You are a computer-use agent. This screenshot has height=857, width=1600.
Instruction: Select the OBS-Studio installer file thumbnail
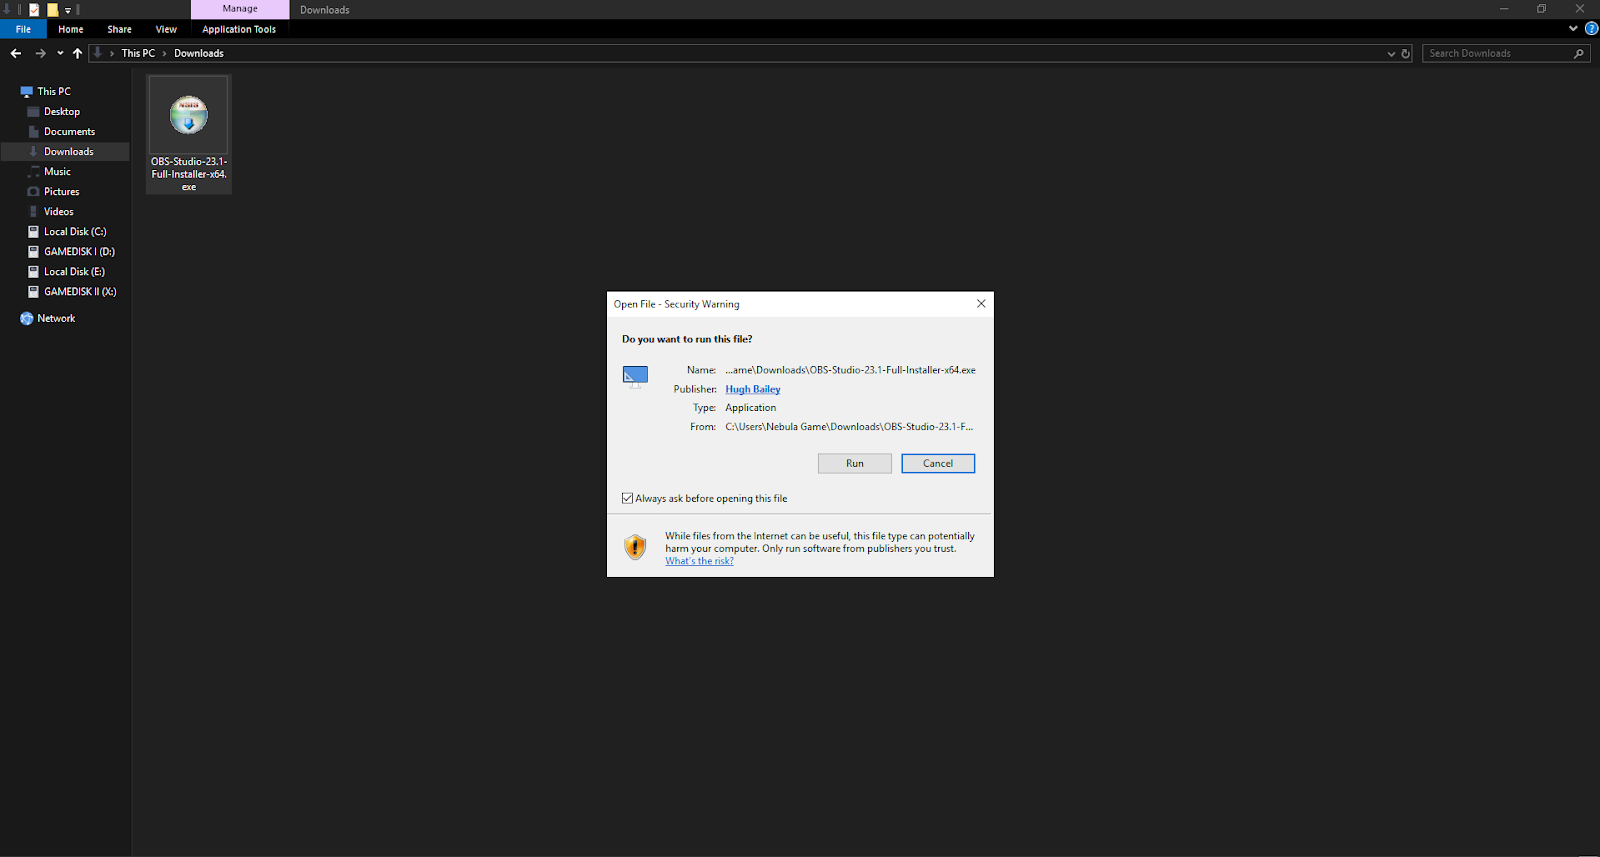click(189, 115)
